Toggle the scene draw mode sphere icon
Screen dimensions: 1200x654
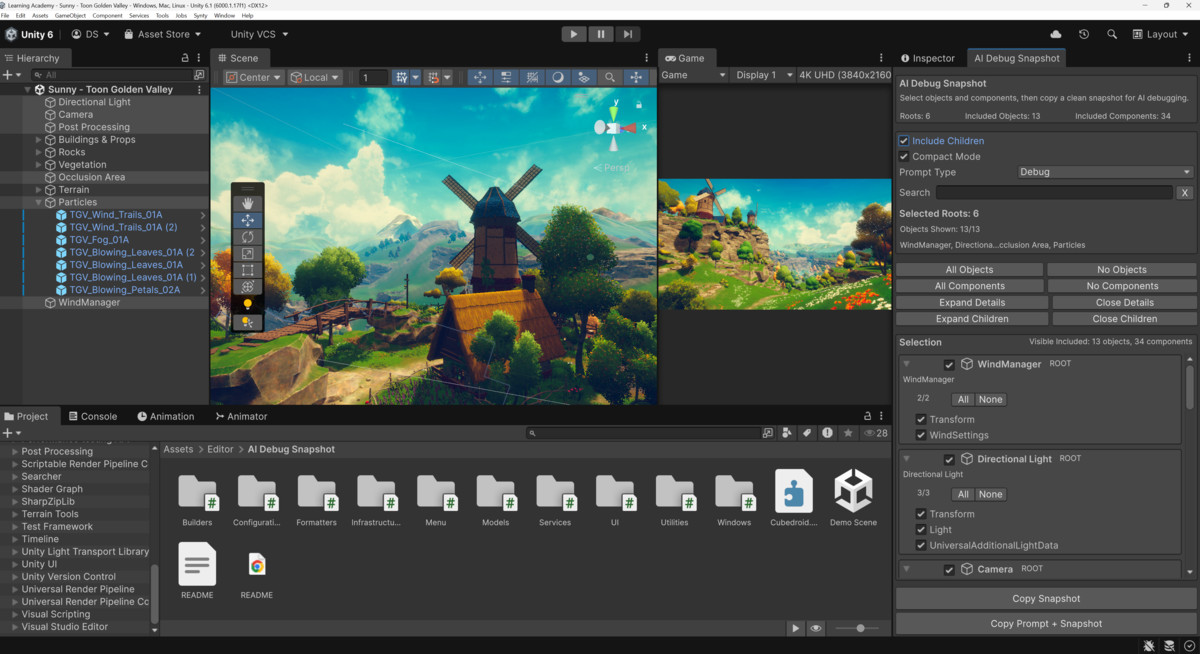point(558,77)
